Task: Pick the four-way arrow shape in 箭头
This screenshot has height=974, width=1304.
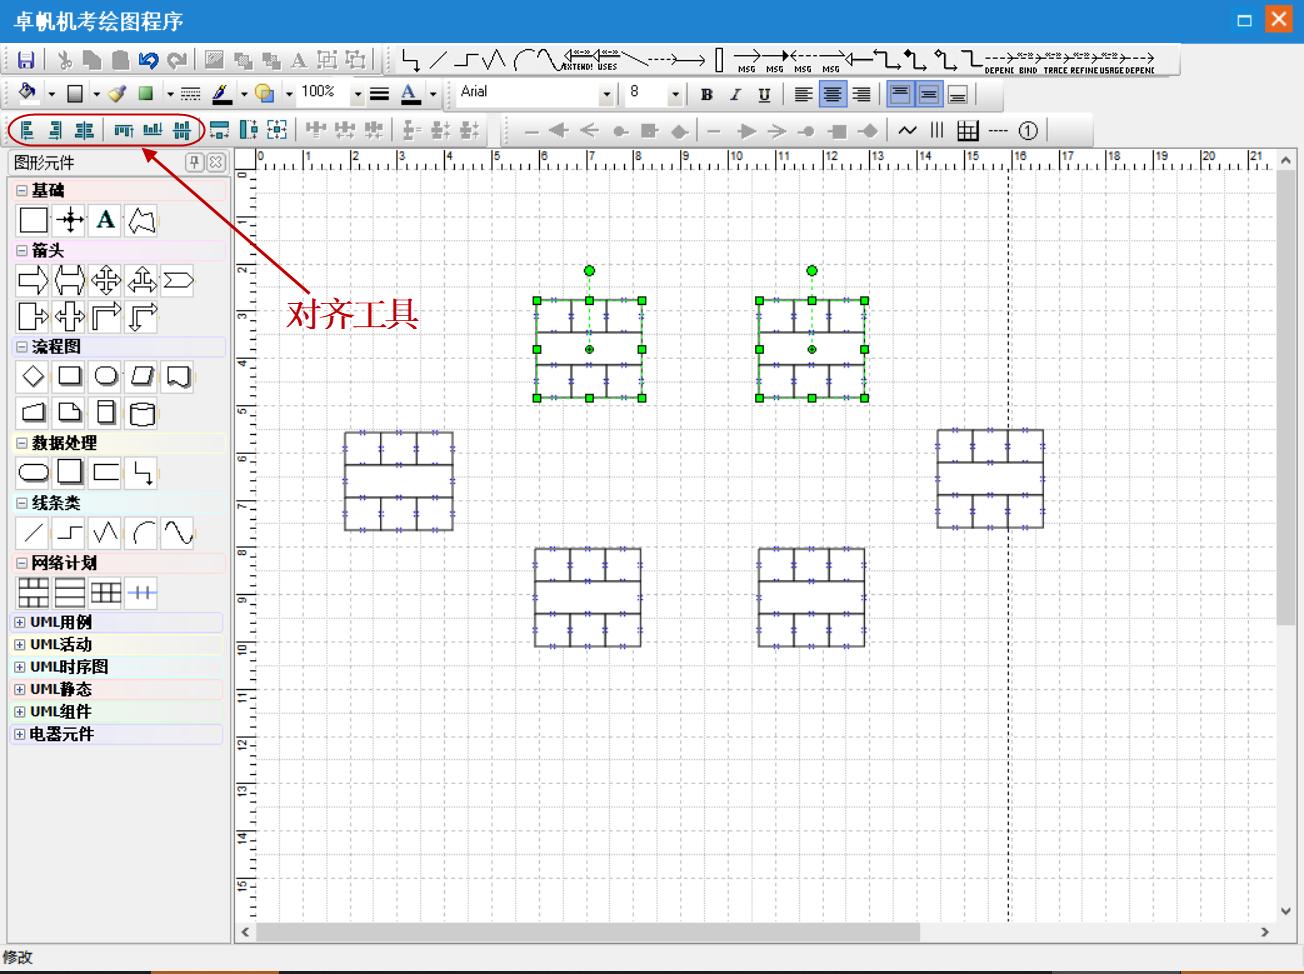Action: [x=106, y=281]
